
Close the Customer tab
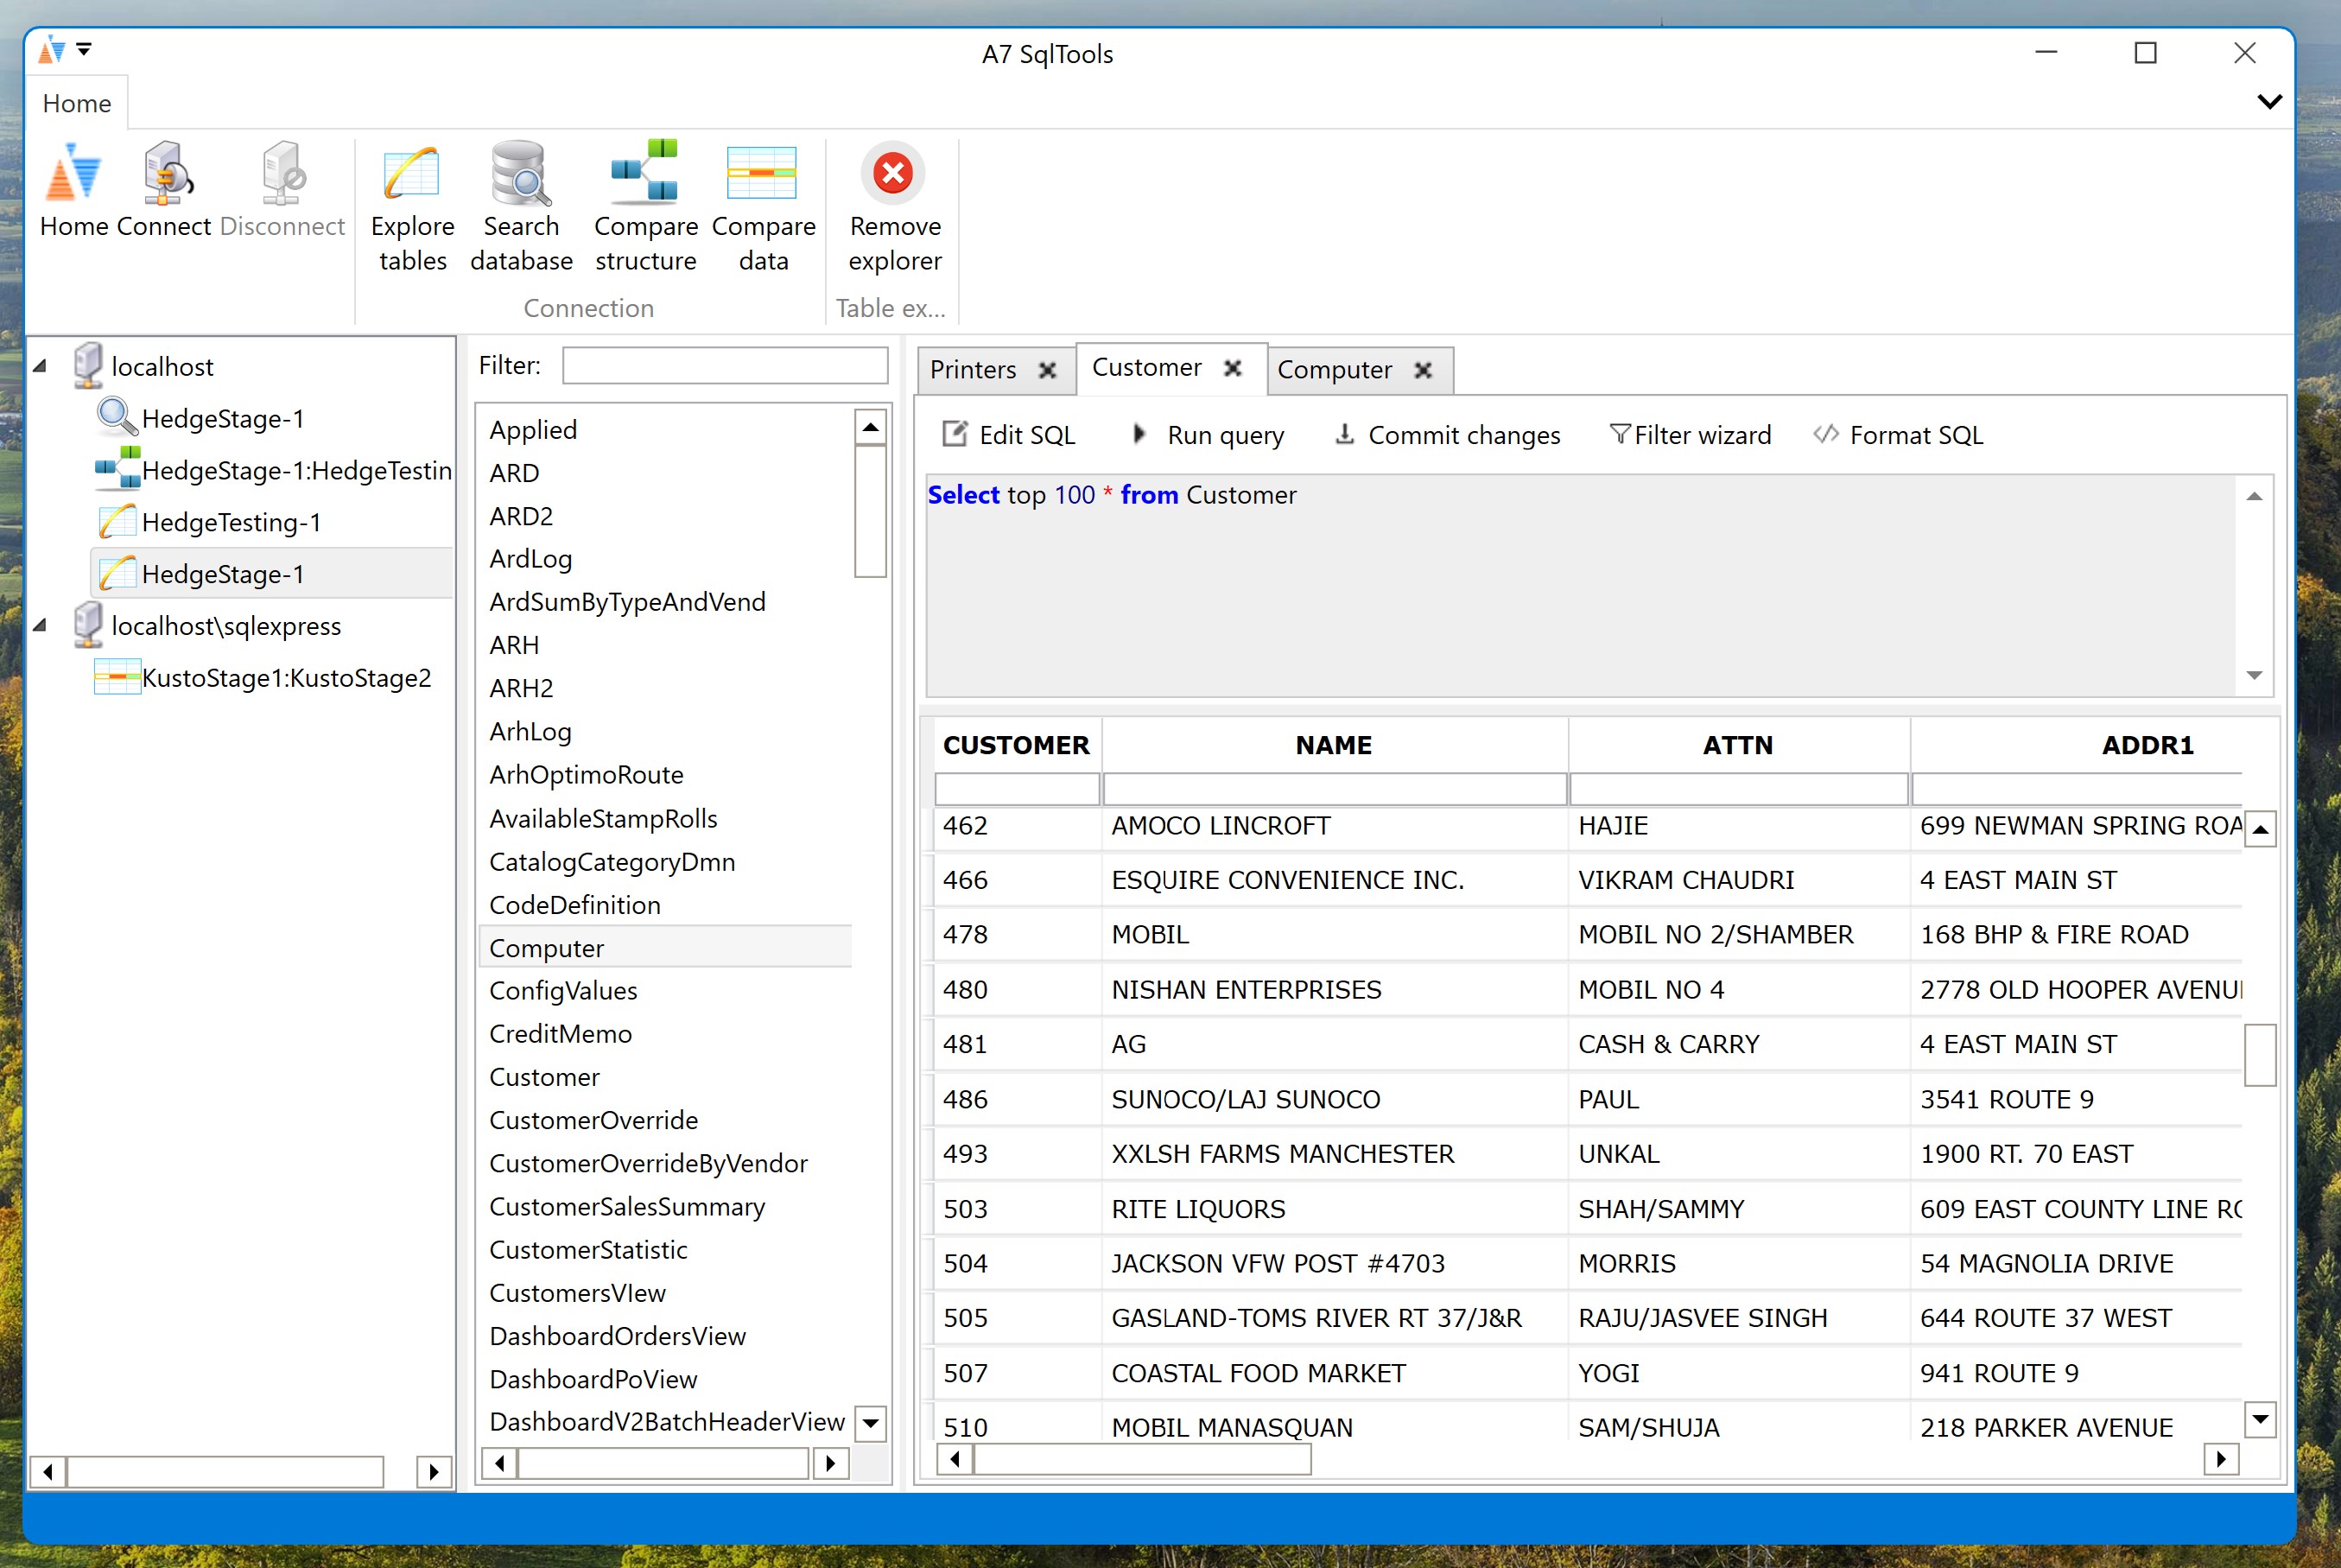(x=1232, y=368)
